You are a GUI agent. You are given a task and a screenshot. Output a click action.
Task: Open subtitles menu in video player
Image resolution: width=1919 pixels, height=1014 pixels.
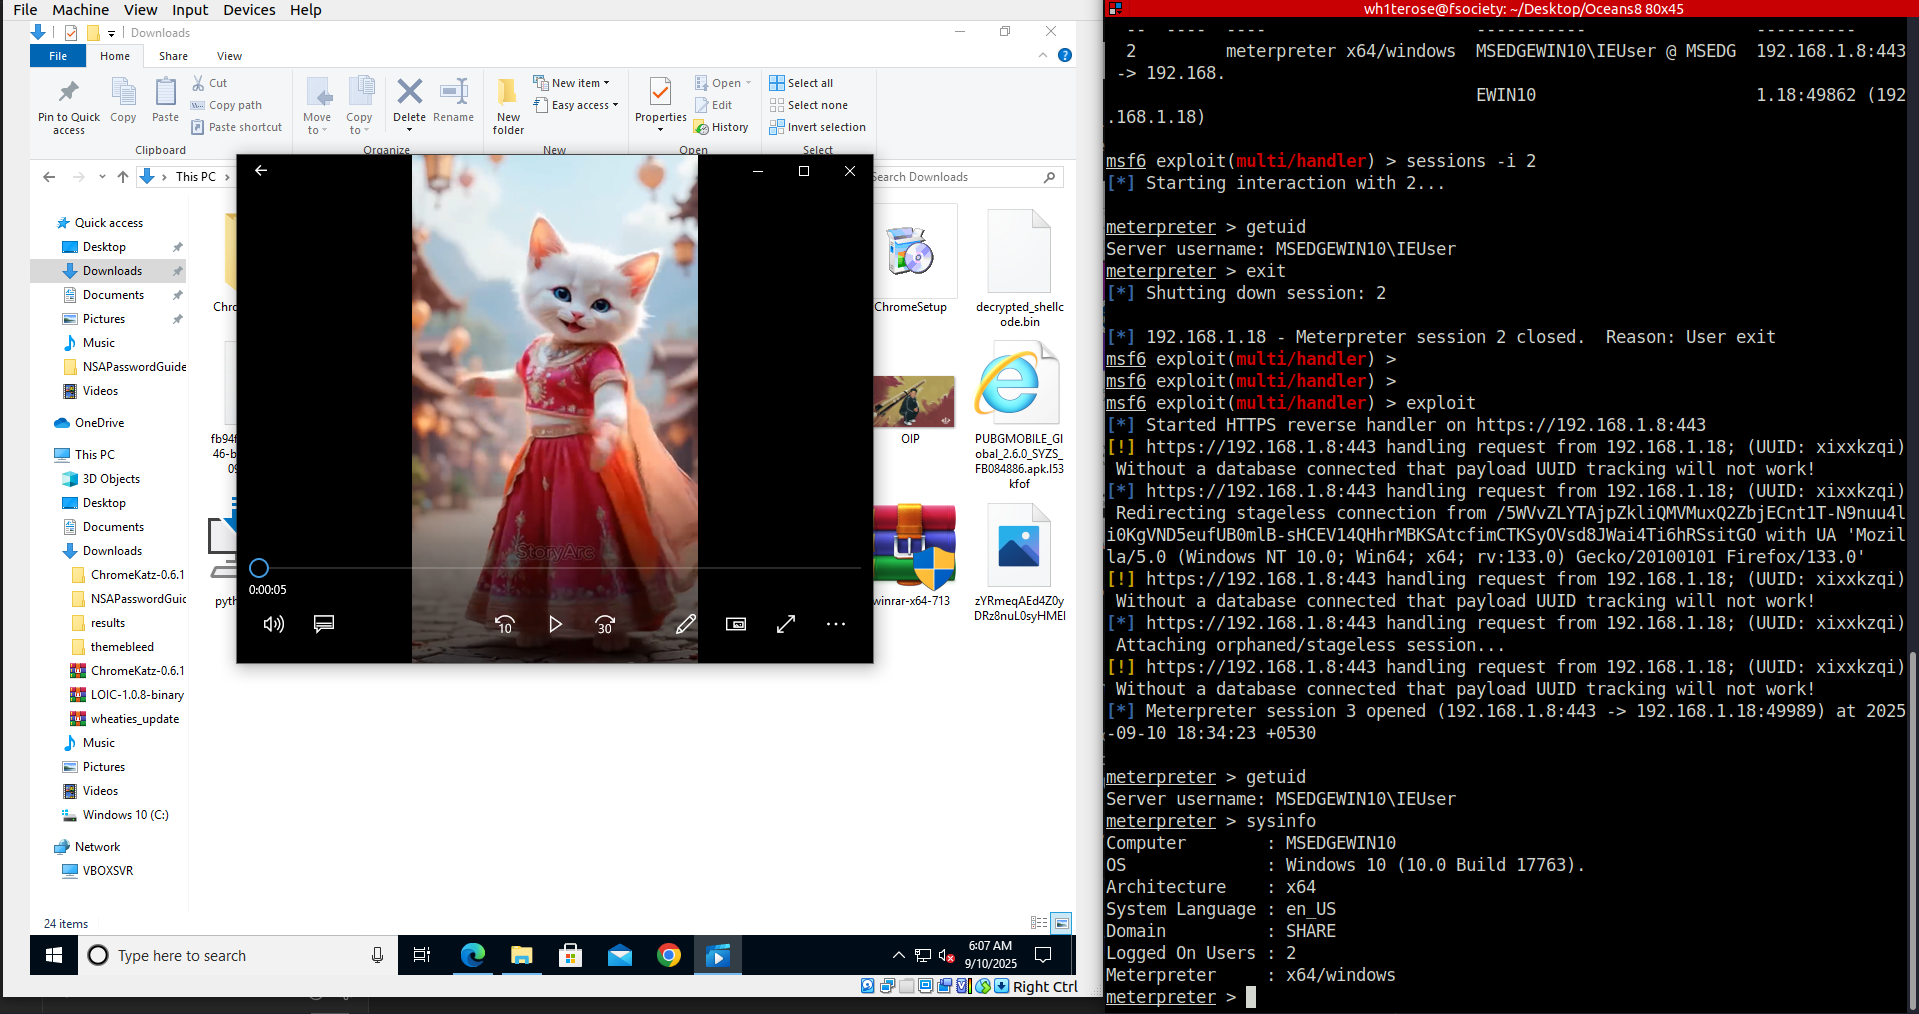click(324, 624)
